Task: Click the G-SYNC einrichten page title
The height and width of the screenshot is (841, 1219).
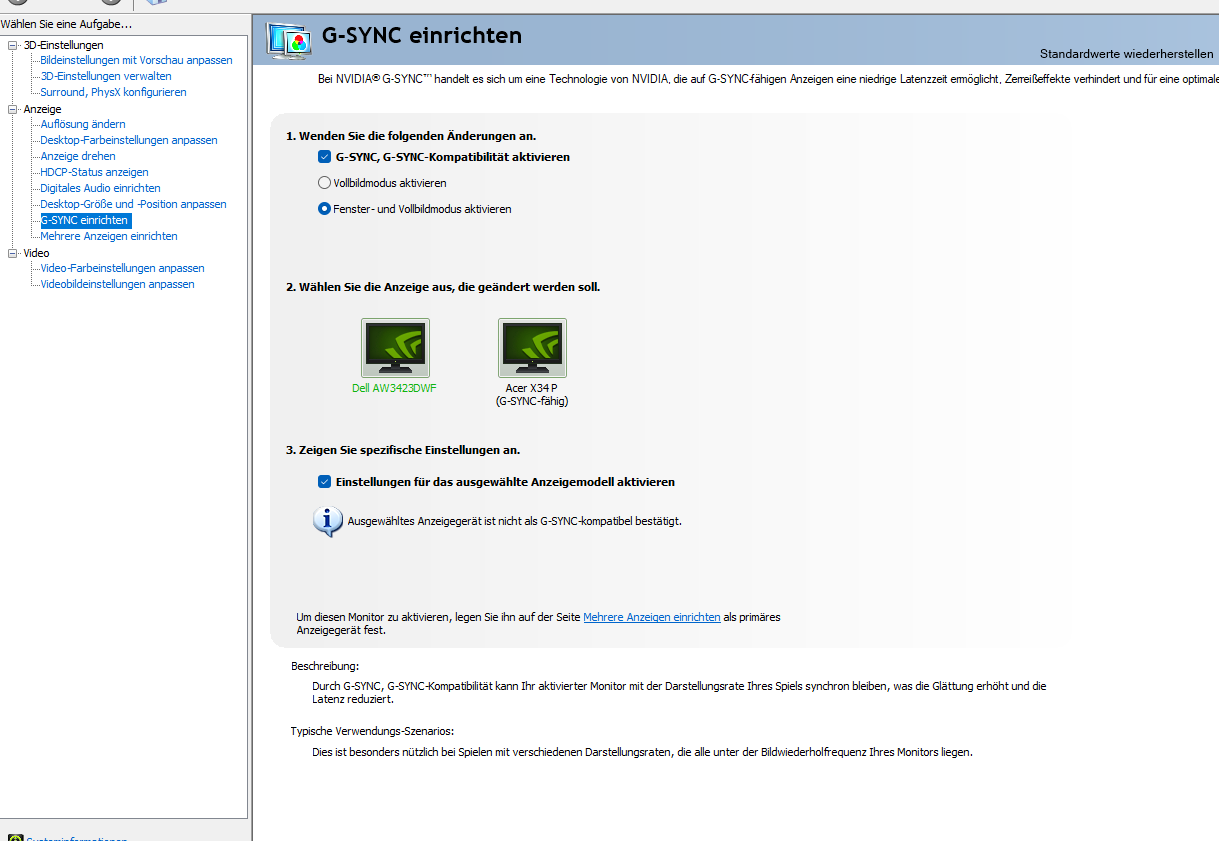Action: [x=422, y=36]
